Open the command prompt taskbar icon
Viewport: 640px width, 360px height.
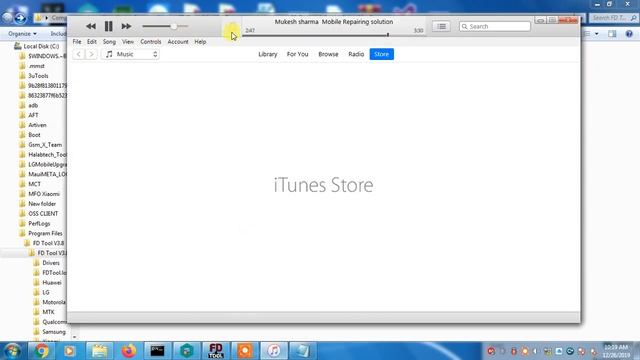coord(158,351)
